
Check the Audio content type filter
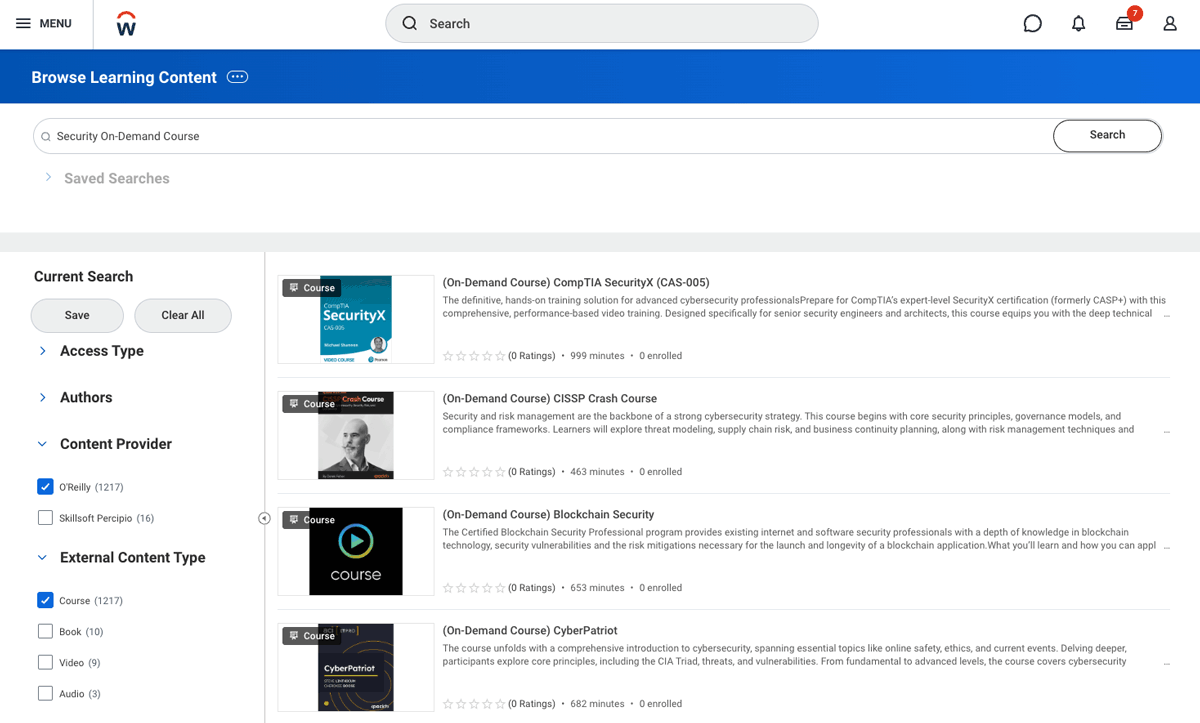(45, 694)
